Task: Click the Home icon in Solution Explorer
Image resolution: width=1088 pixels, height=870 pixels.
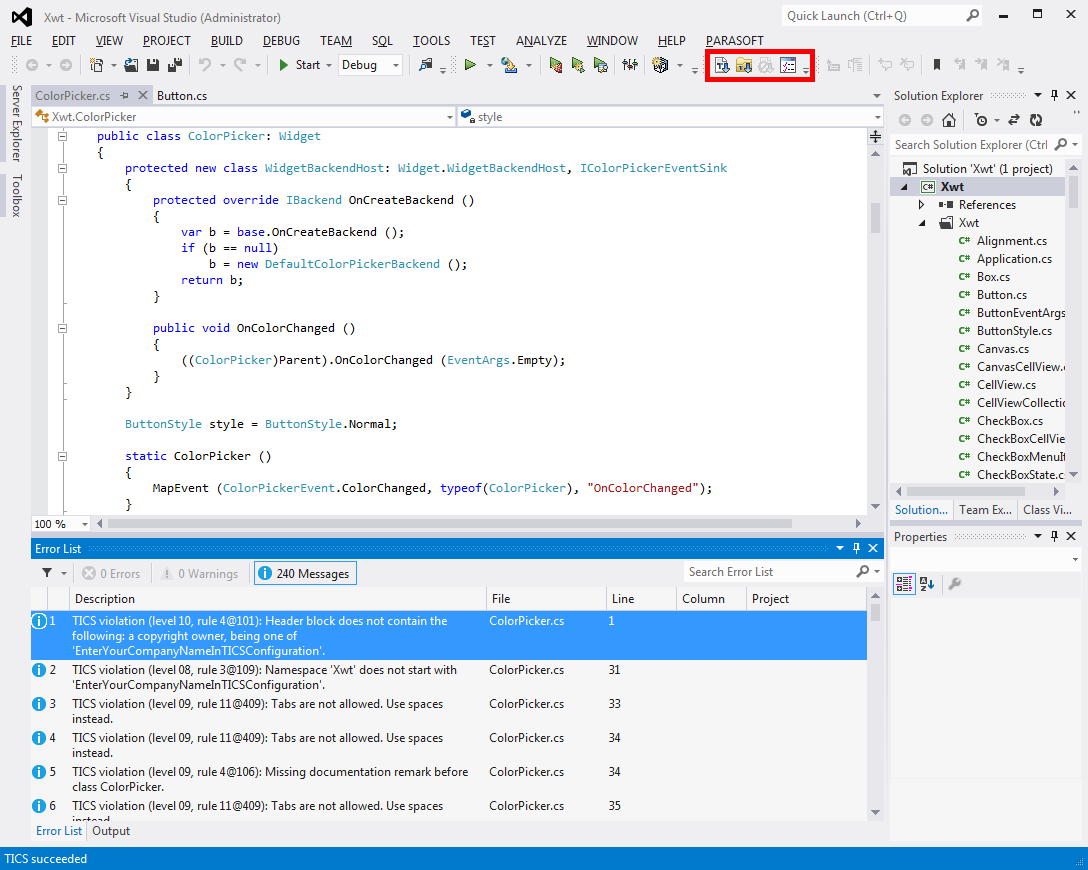Action: pos(948,120)
